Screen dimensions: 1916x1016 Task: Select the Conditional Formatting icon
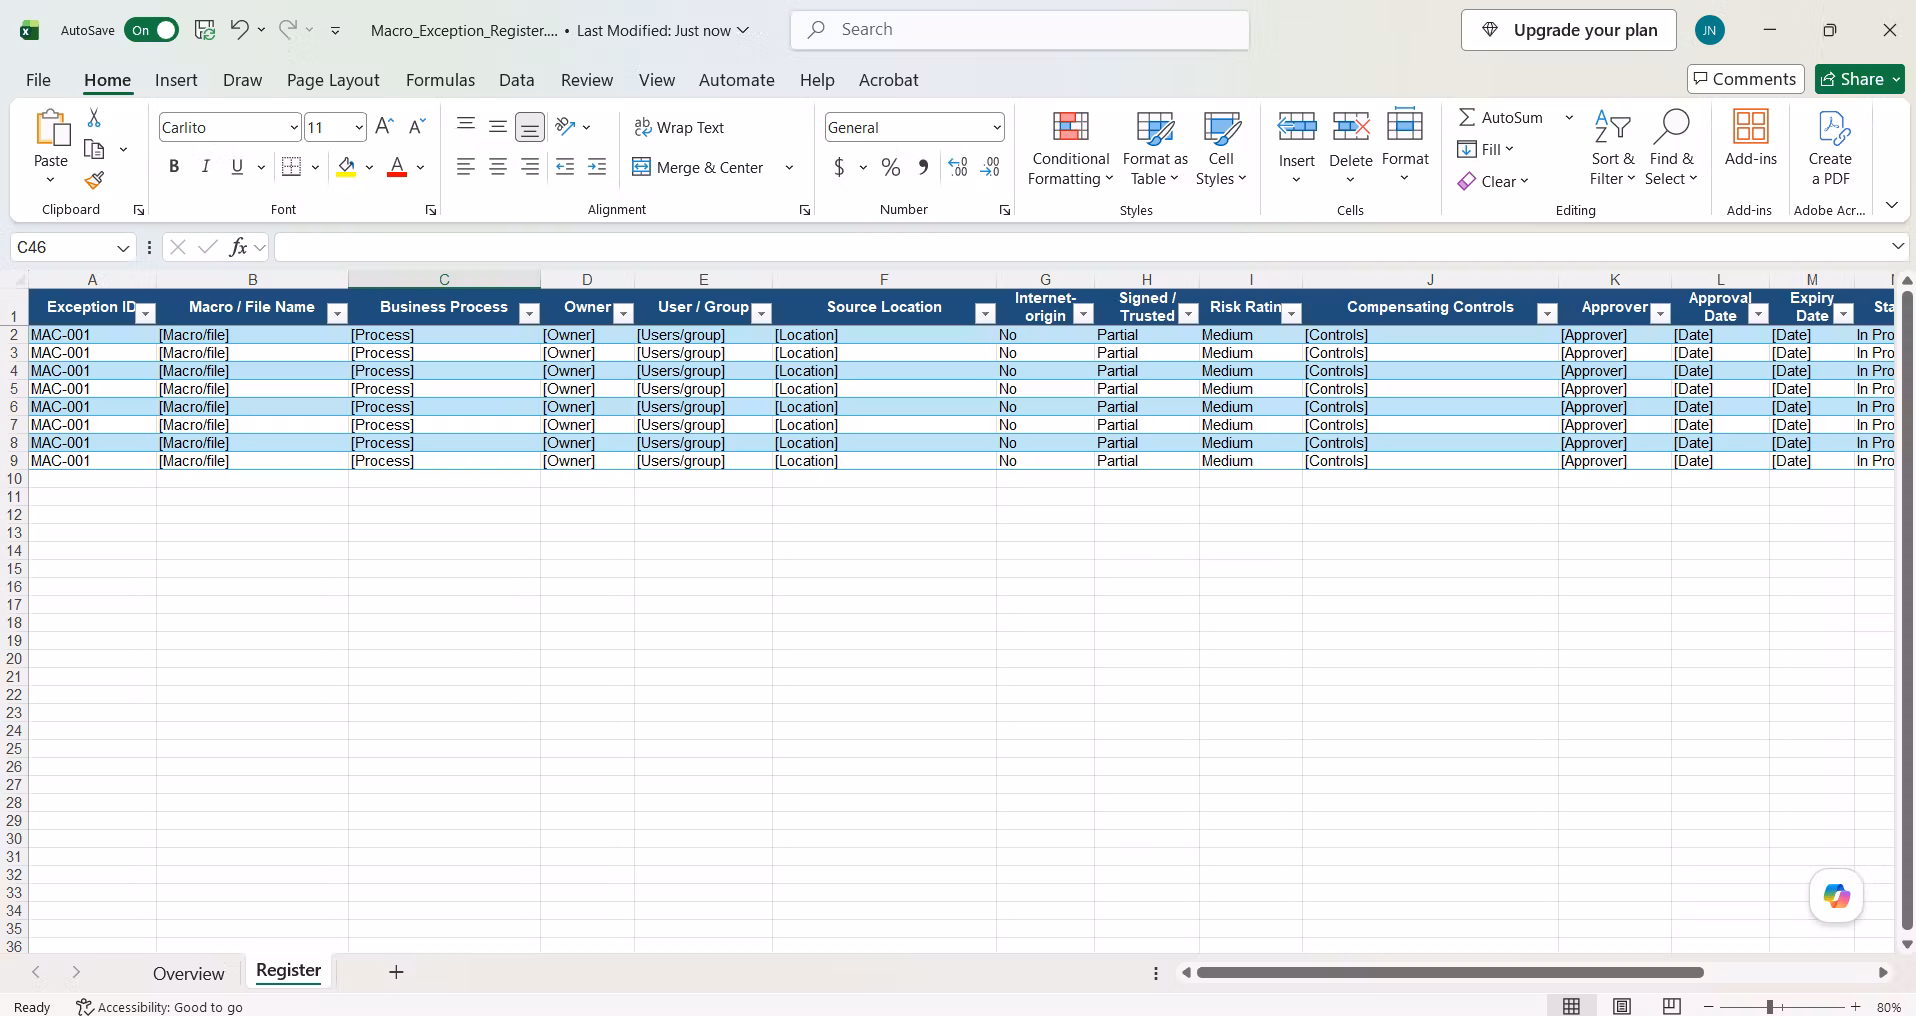pyautogui.click(x=1070, y=127)
